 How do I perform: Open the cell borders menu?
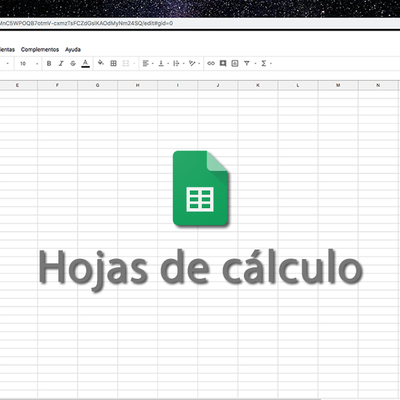(x=113, y=63)
